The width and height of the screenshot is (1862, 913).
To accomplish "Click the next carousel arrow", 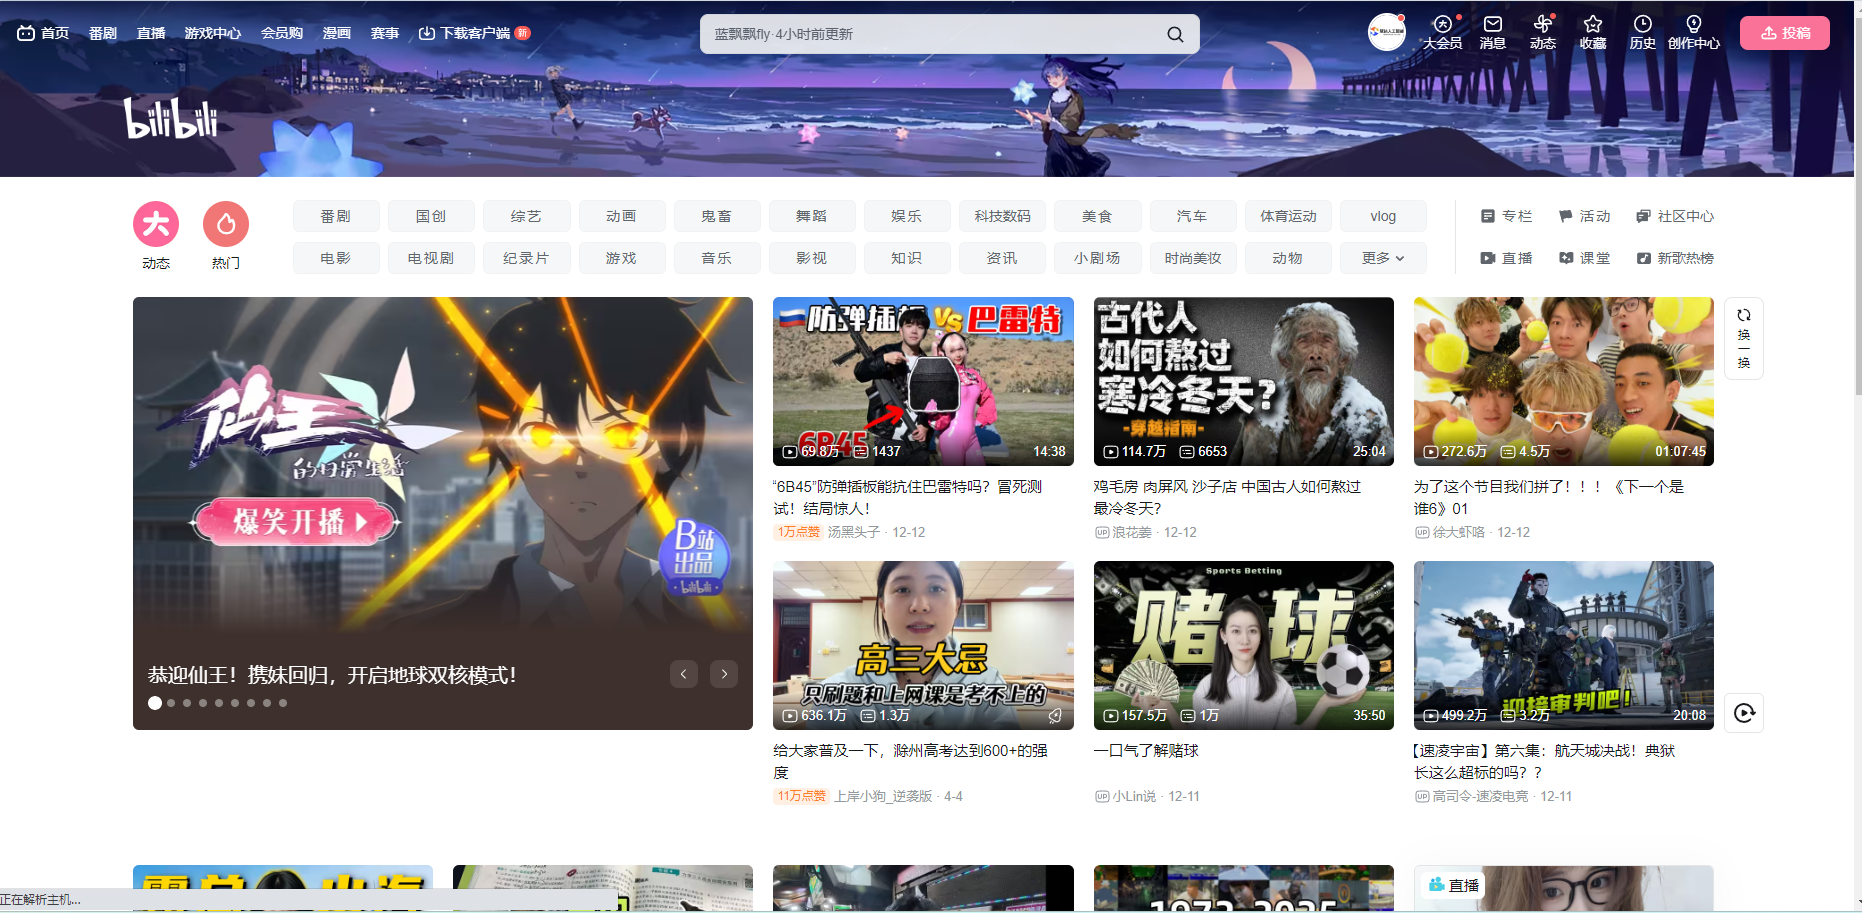I will click(x=723, y=674).
